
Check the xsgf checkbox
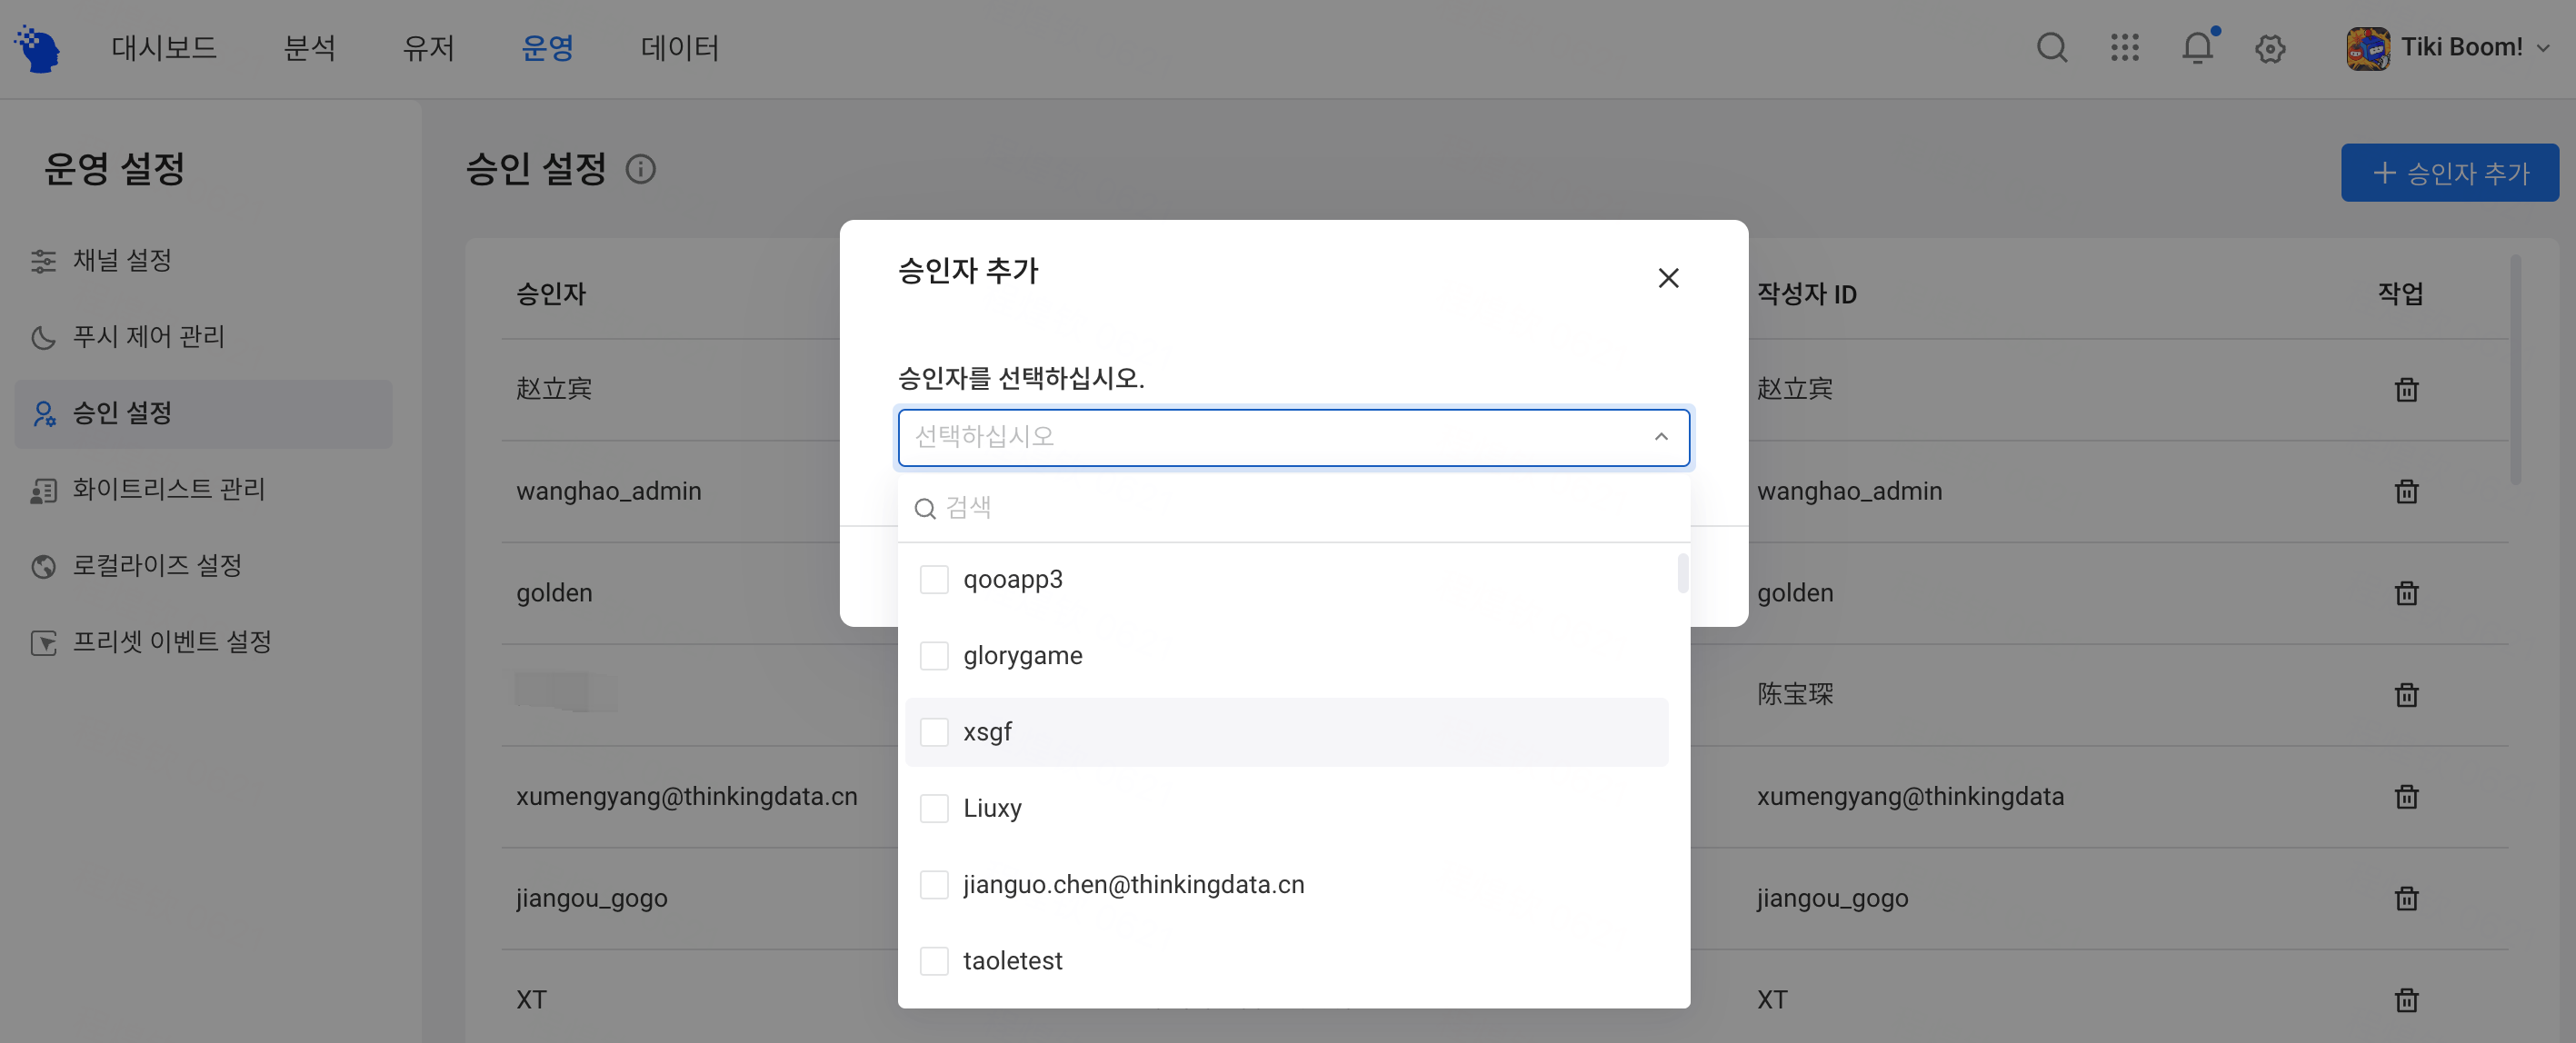(933, 732)
